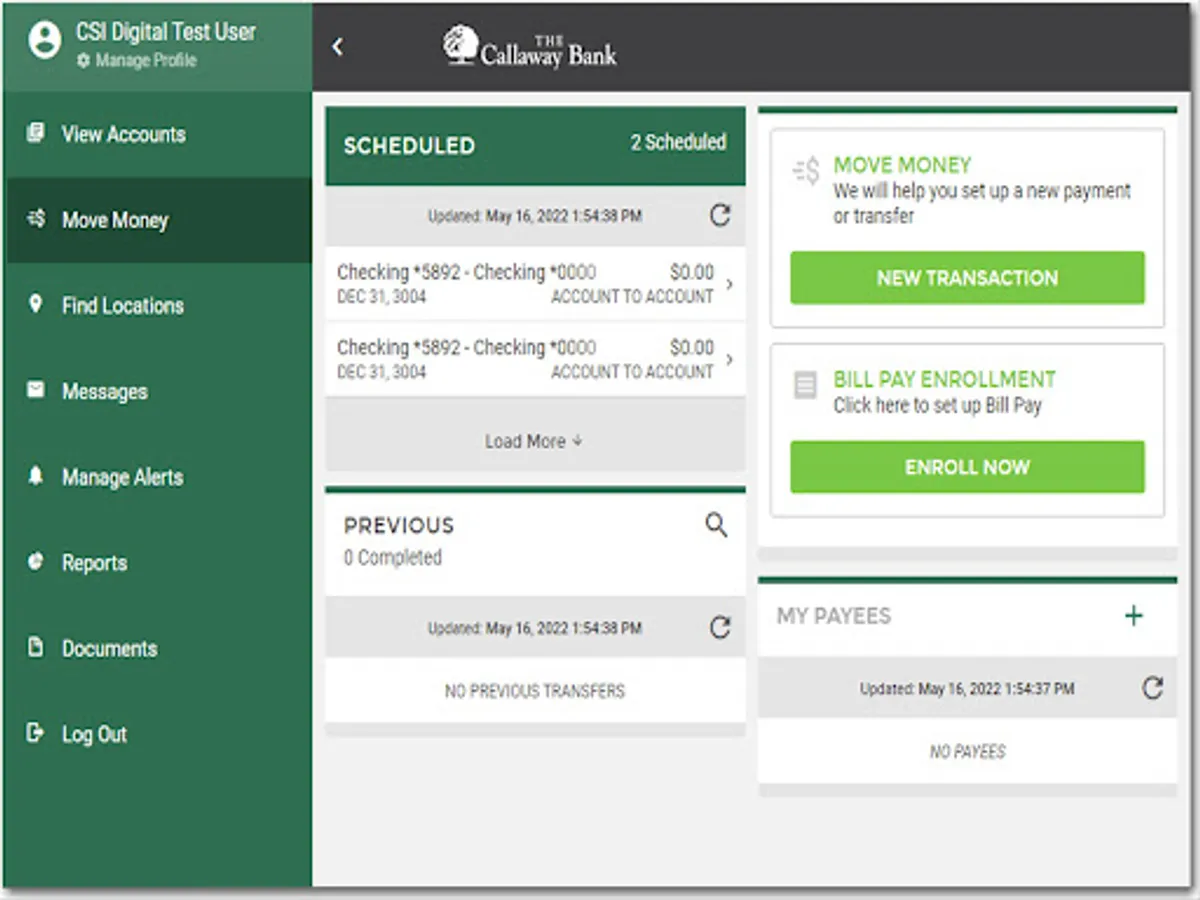Viewport: 1200px width, 900px height.
Task: Click the Reports pie chart icon
Action: (36, 561)
